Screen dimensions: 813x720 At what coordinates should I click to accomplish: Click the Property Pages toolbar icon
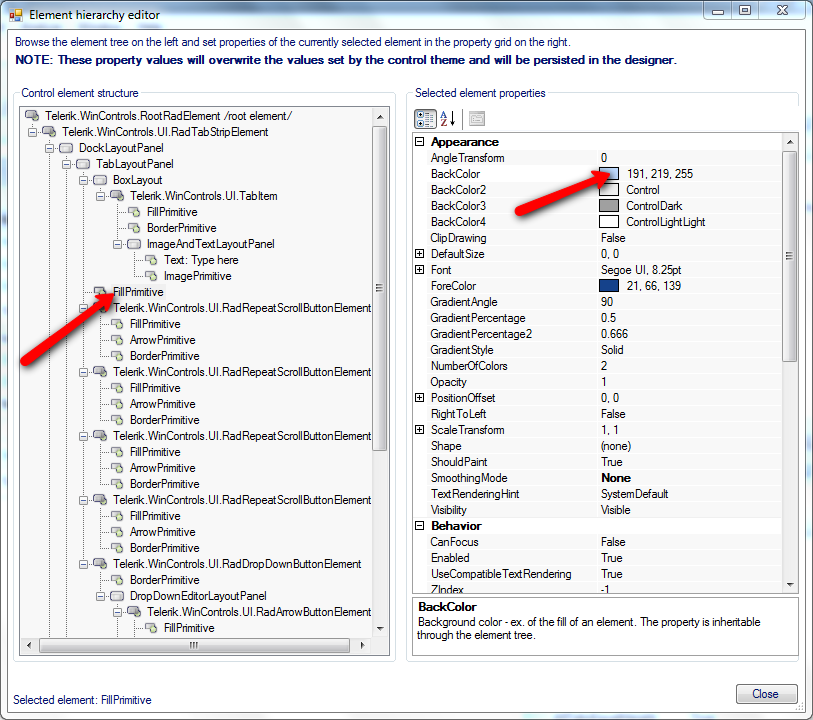476,119
